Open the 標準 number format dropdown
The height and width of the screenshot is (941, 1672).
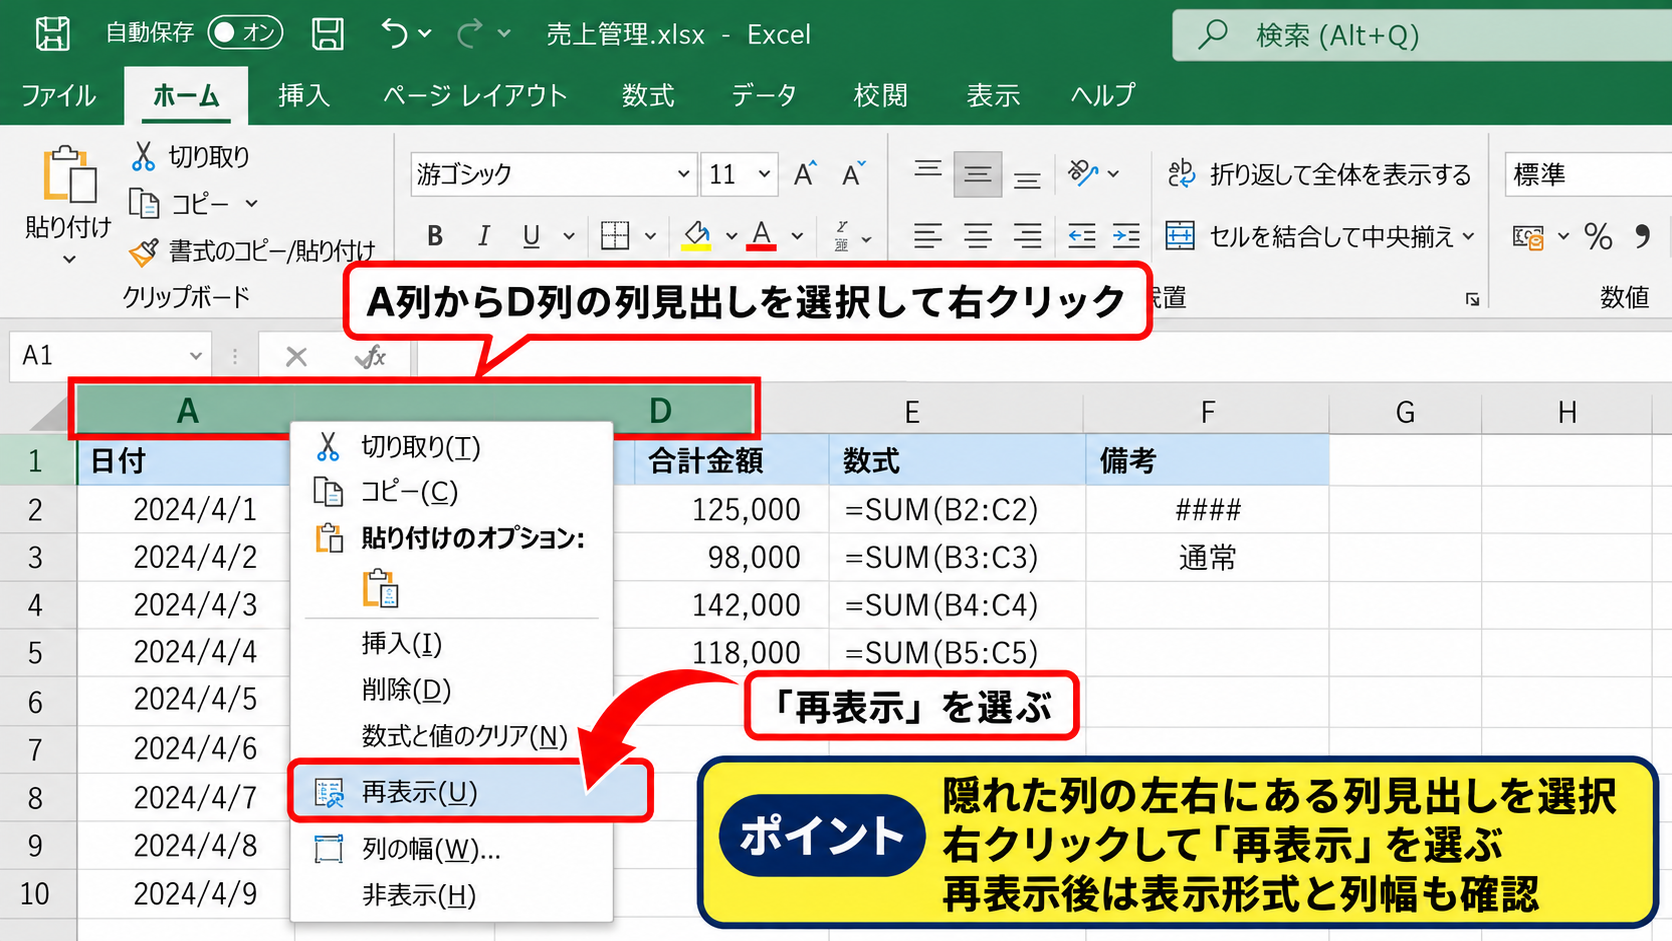(1588, 175)
